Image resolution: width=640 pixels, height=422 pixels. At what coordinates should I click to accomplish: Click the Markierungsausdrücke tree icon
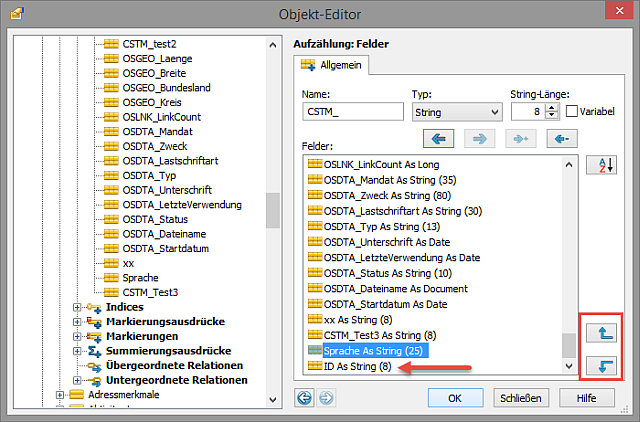pyautogui.click(x=94, y=322)
